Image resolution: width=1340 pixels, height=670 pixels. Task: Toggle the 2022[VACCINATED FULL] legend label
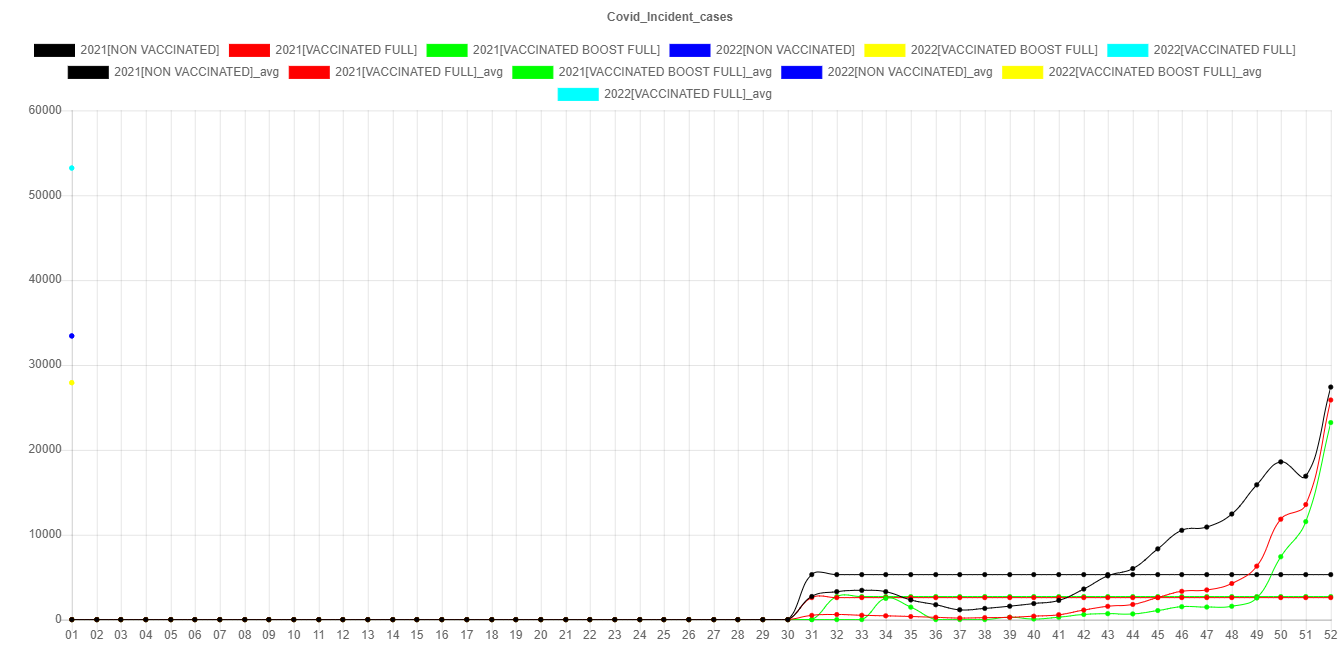tap(1224, 50)
